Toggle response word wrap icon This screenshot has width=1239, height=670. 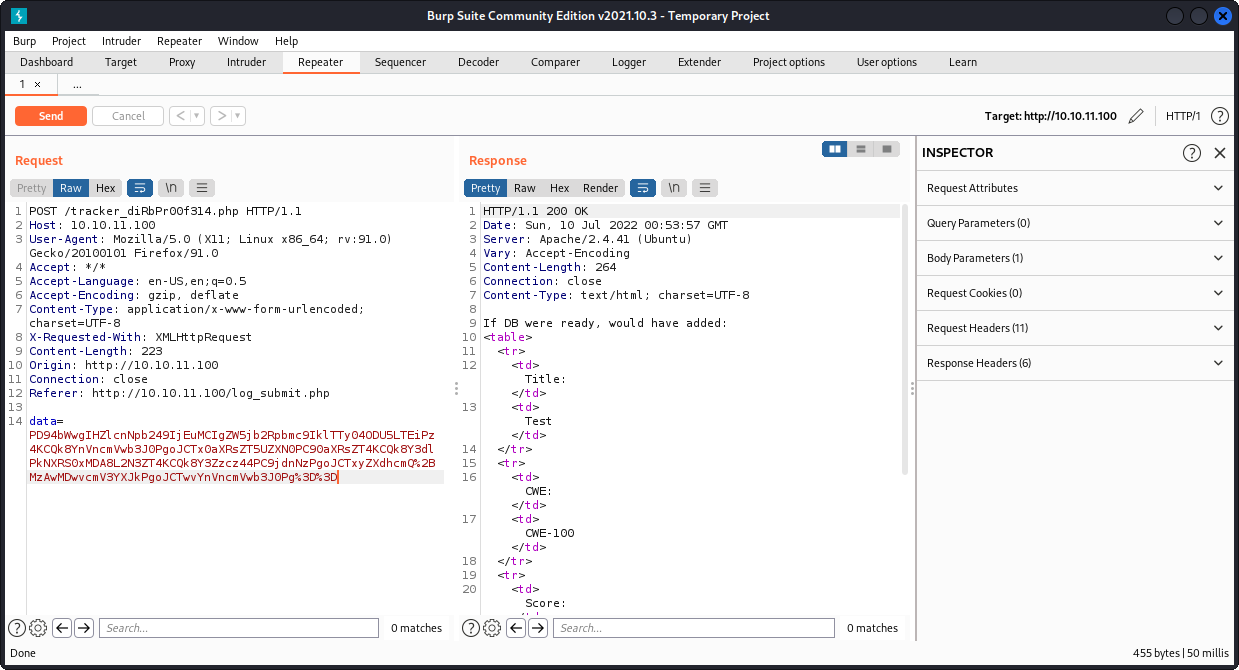pyautogui.click(x=643, y=188)
